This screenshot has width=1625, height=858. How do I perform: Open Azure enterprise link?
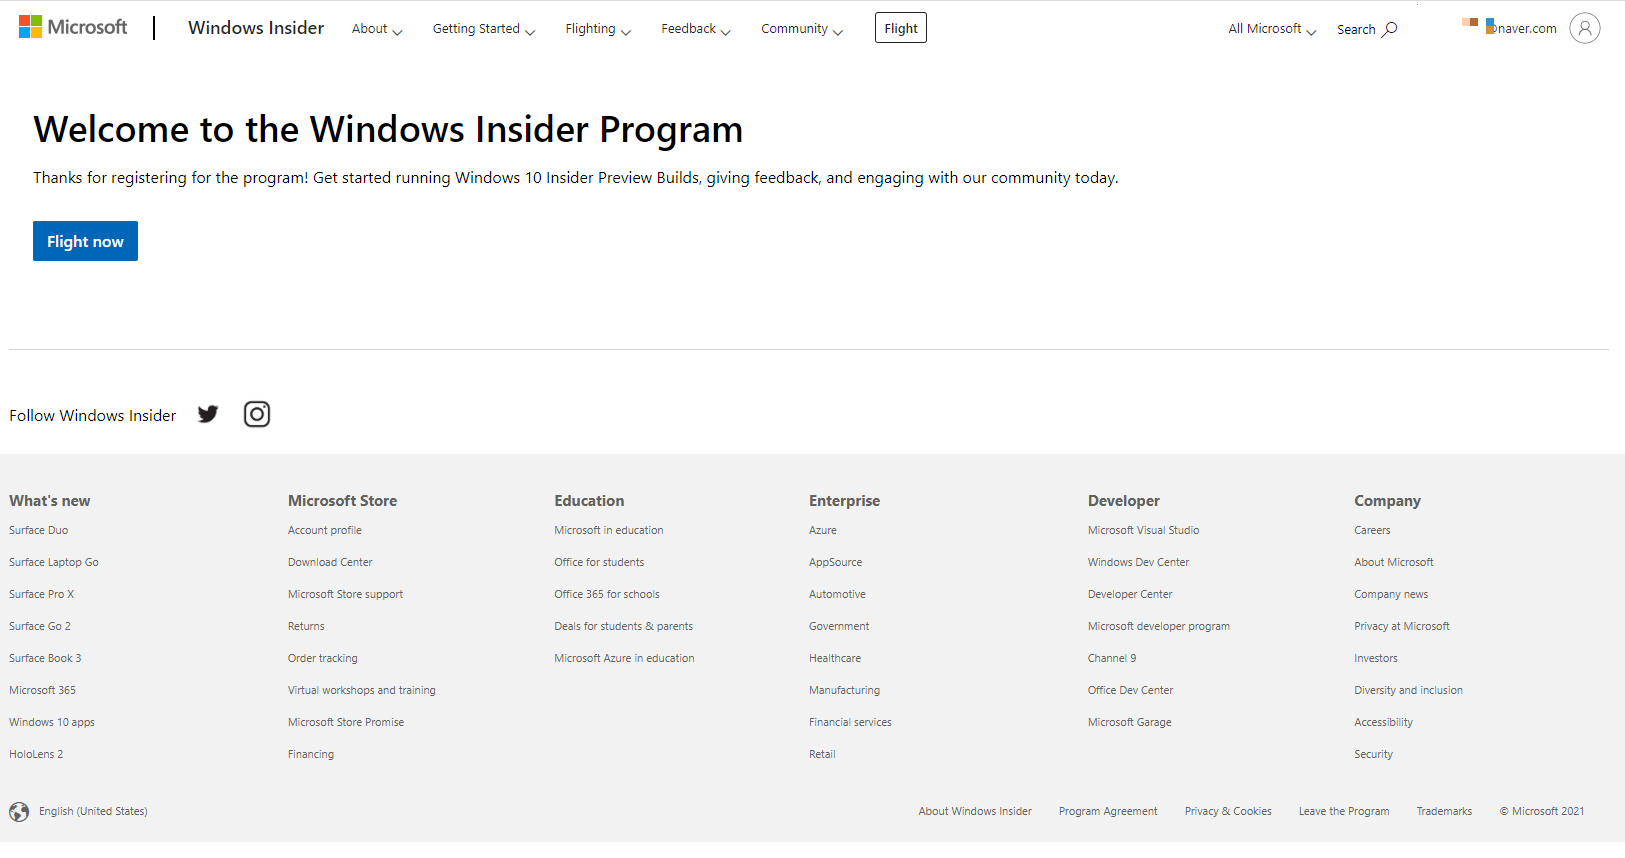pos(823,530)
